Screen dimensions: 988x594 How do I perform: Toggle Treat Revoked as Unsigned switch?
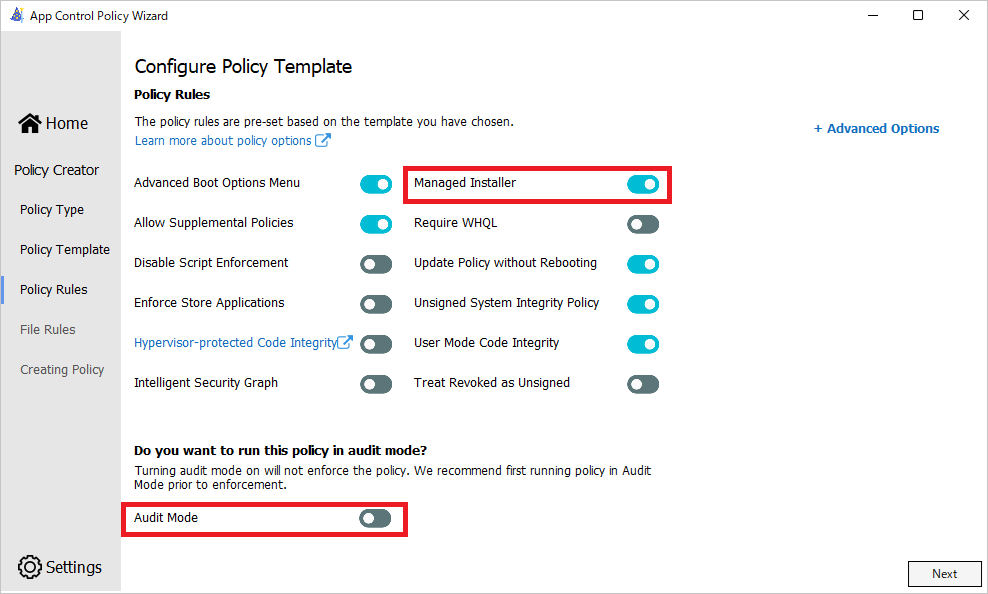[643, 384]
